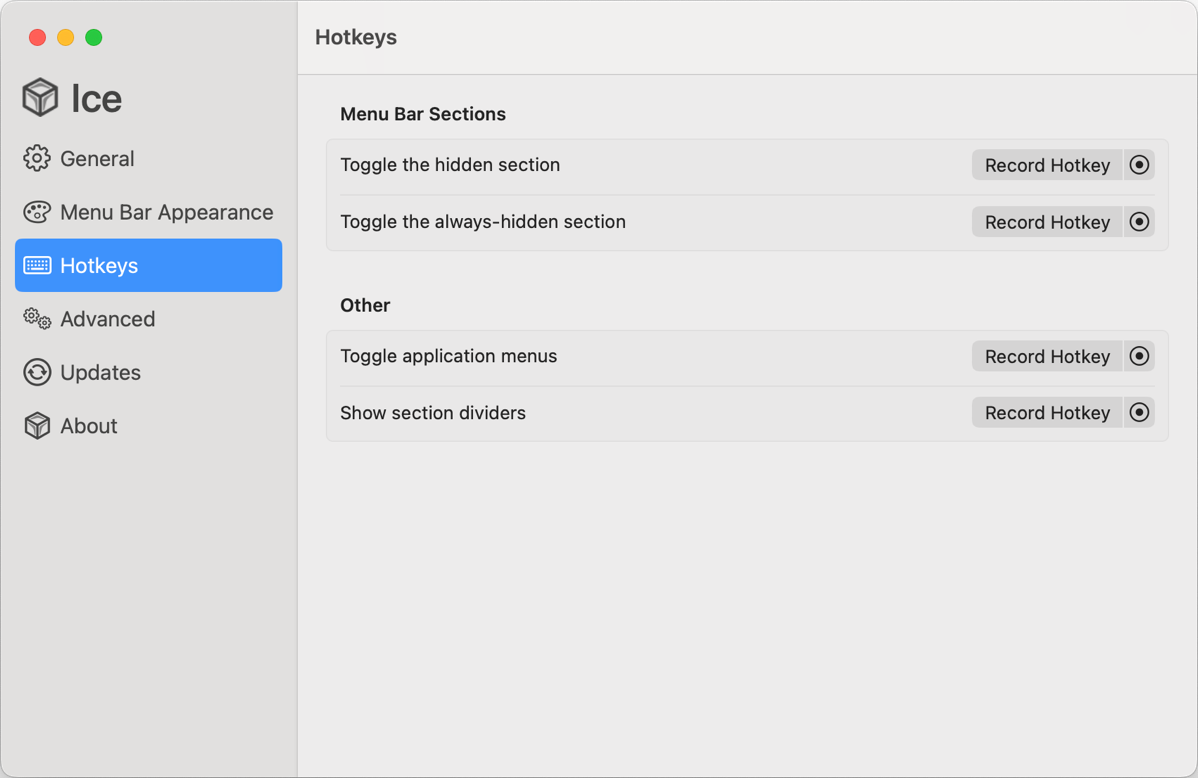Viewport: 1198px width, 778px height.
Task: Click the About cube icon
Action: (x=37, y=426)
